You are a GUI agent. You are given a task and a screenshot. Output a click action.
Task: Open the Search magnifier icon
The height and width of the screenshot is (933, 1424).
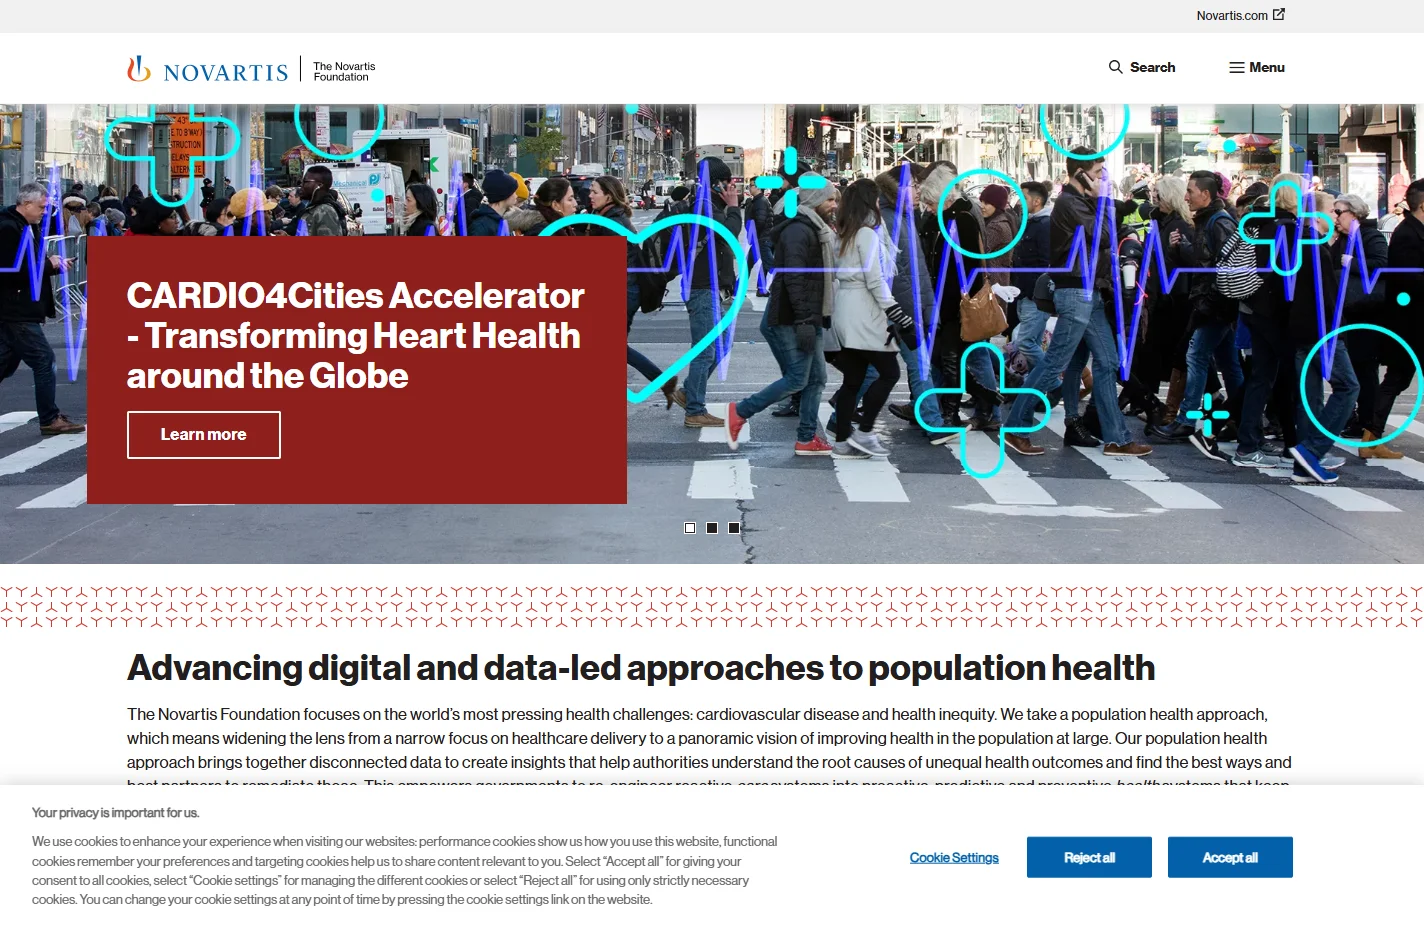tap(1115, 67)
